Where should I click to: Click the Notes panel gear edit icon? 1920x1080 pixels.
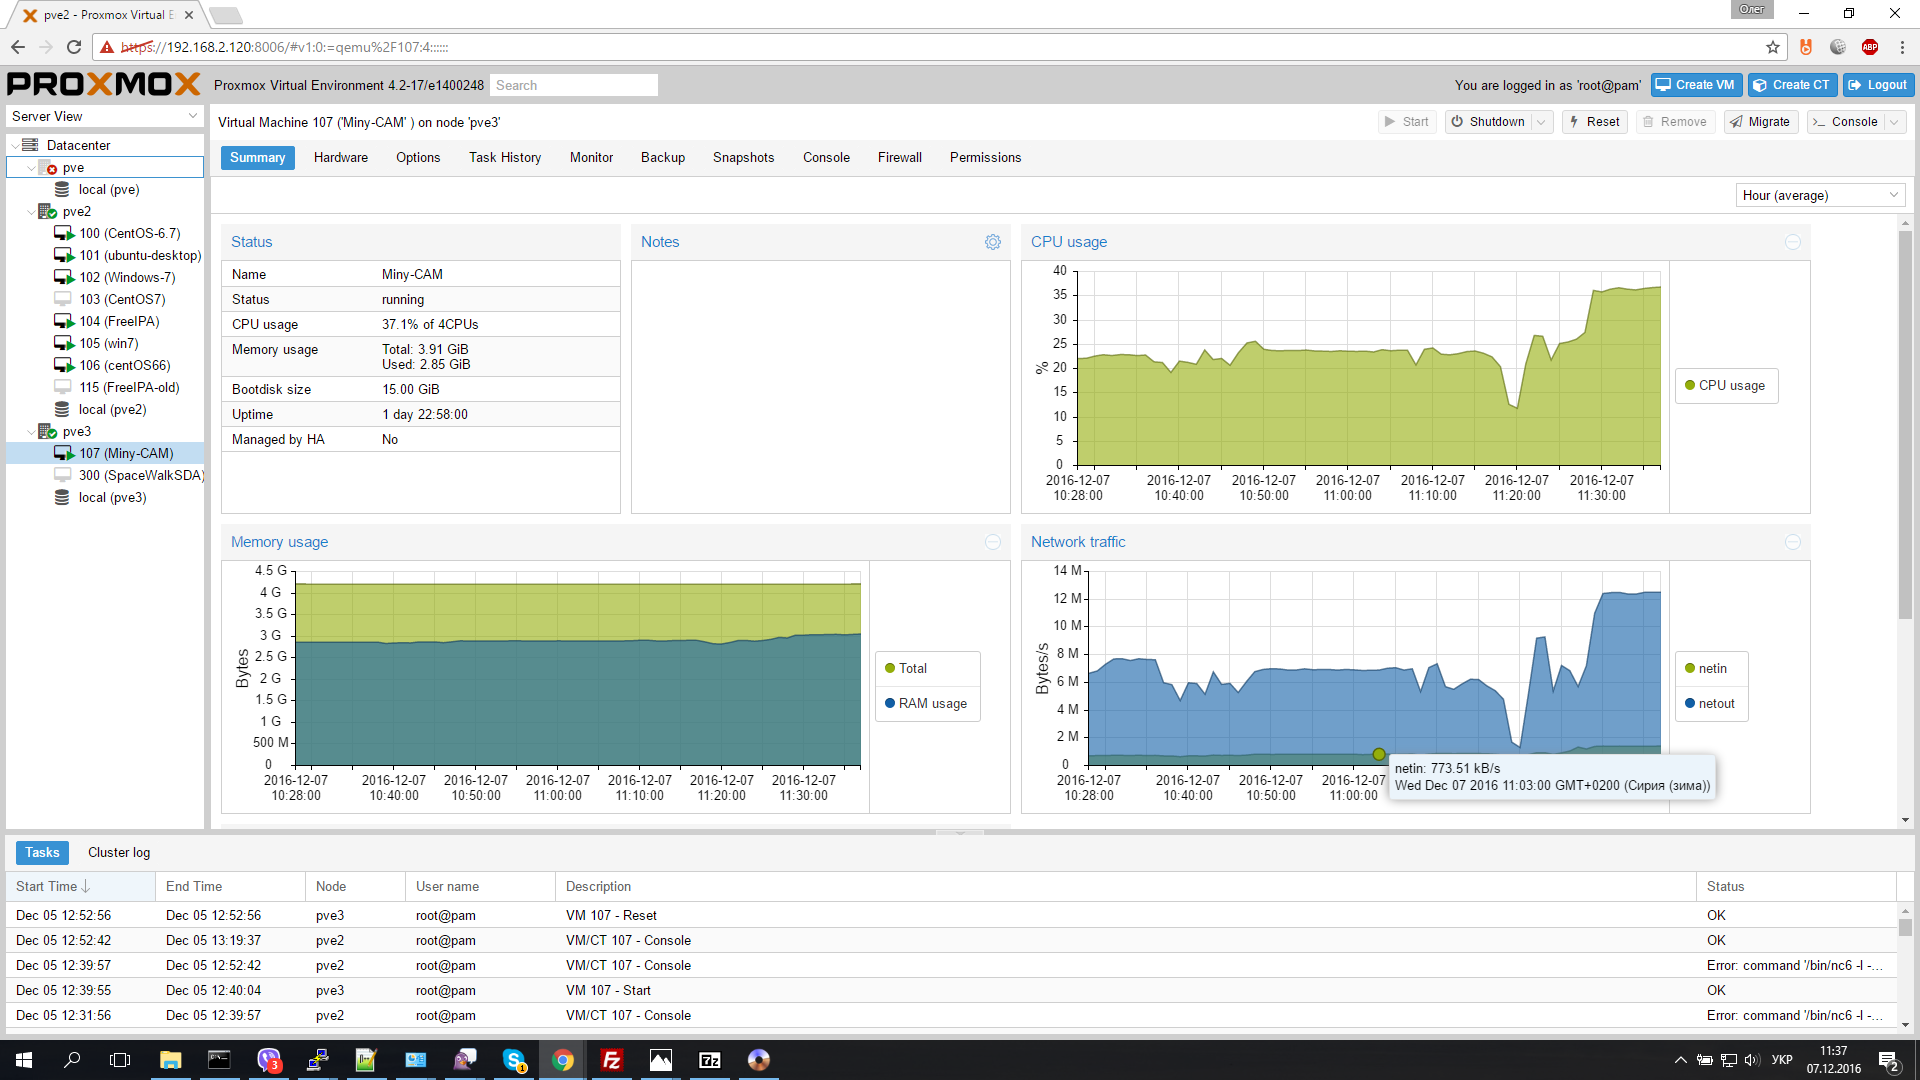tap(992, 242)
